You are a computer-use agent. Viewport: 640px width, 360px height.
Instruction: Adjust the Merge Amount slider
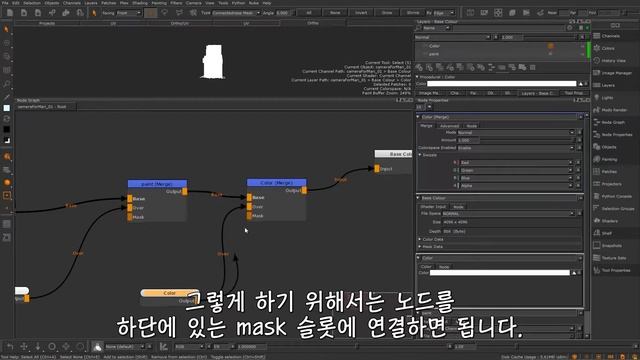(x=527, y=140)
